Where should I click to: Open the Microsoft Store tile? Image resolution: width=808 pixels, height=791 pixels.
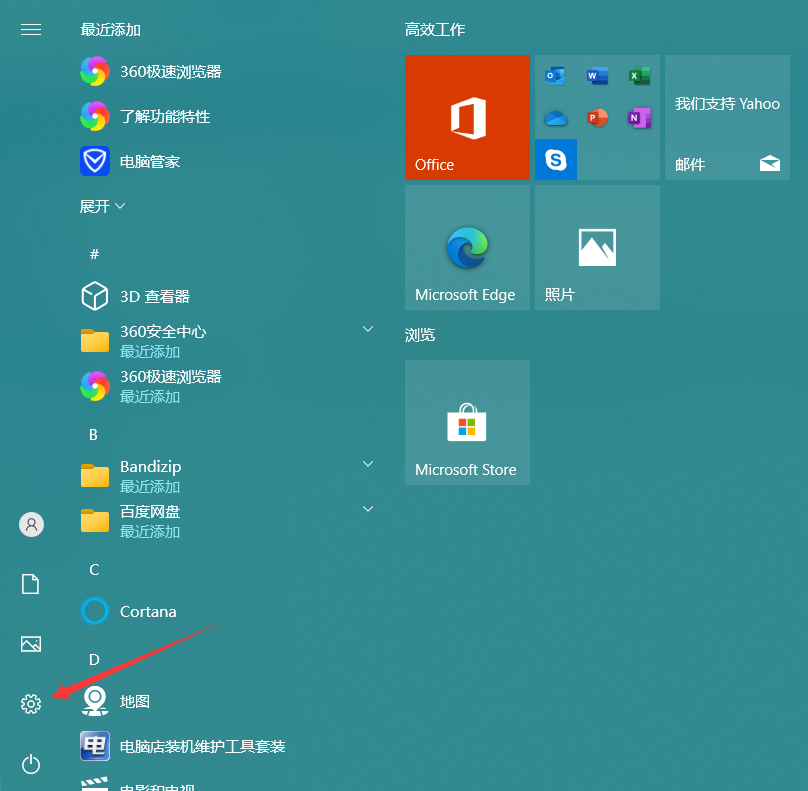click(467, 423)
